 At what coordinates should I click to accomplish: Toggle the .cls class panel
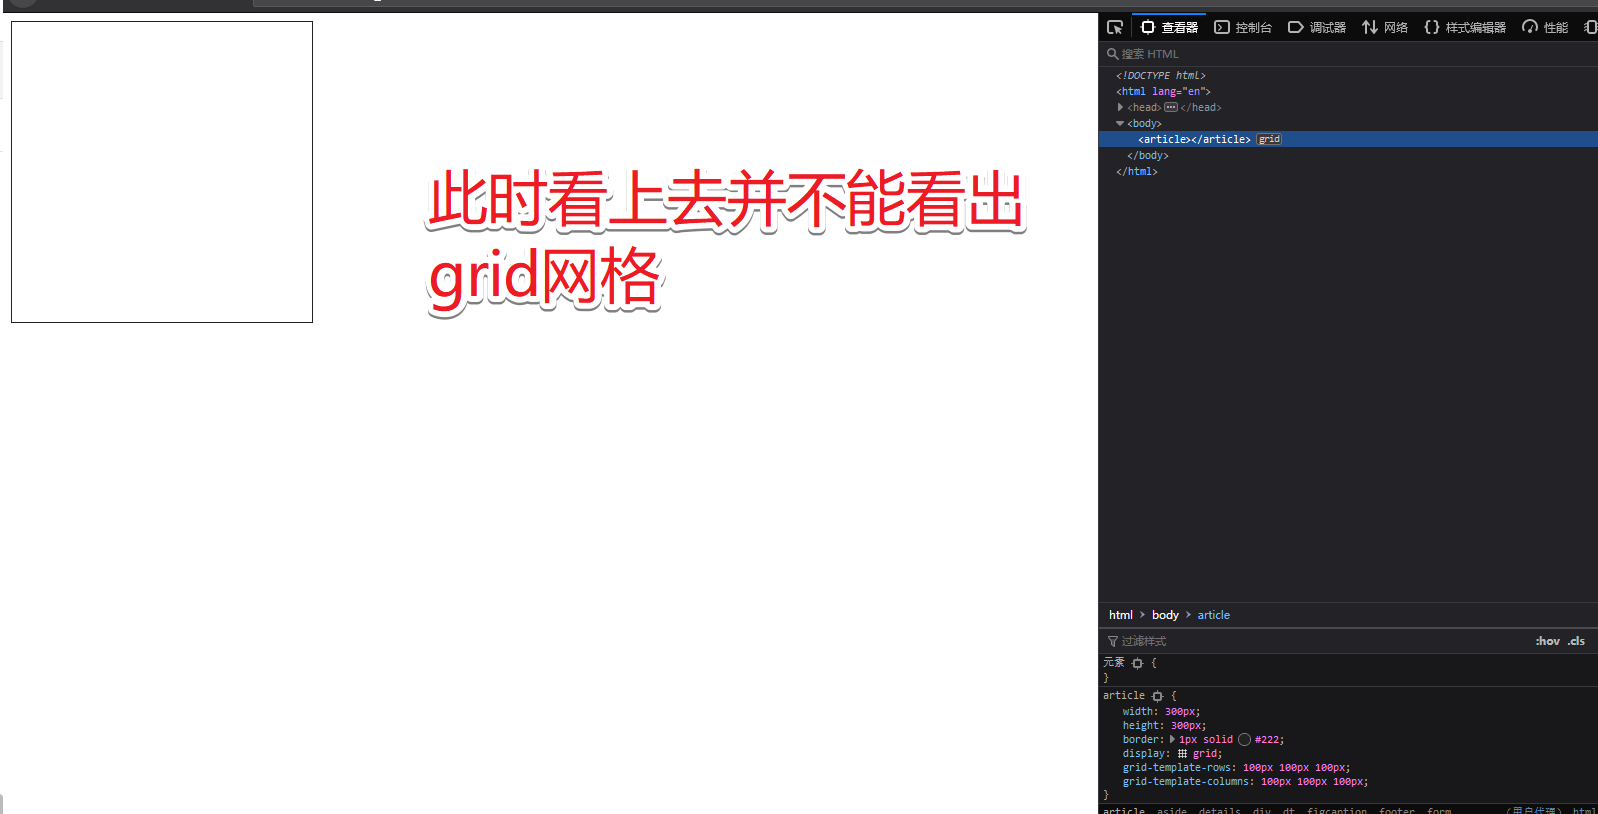click(1576, 641)
